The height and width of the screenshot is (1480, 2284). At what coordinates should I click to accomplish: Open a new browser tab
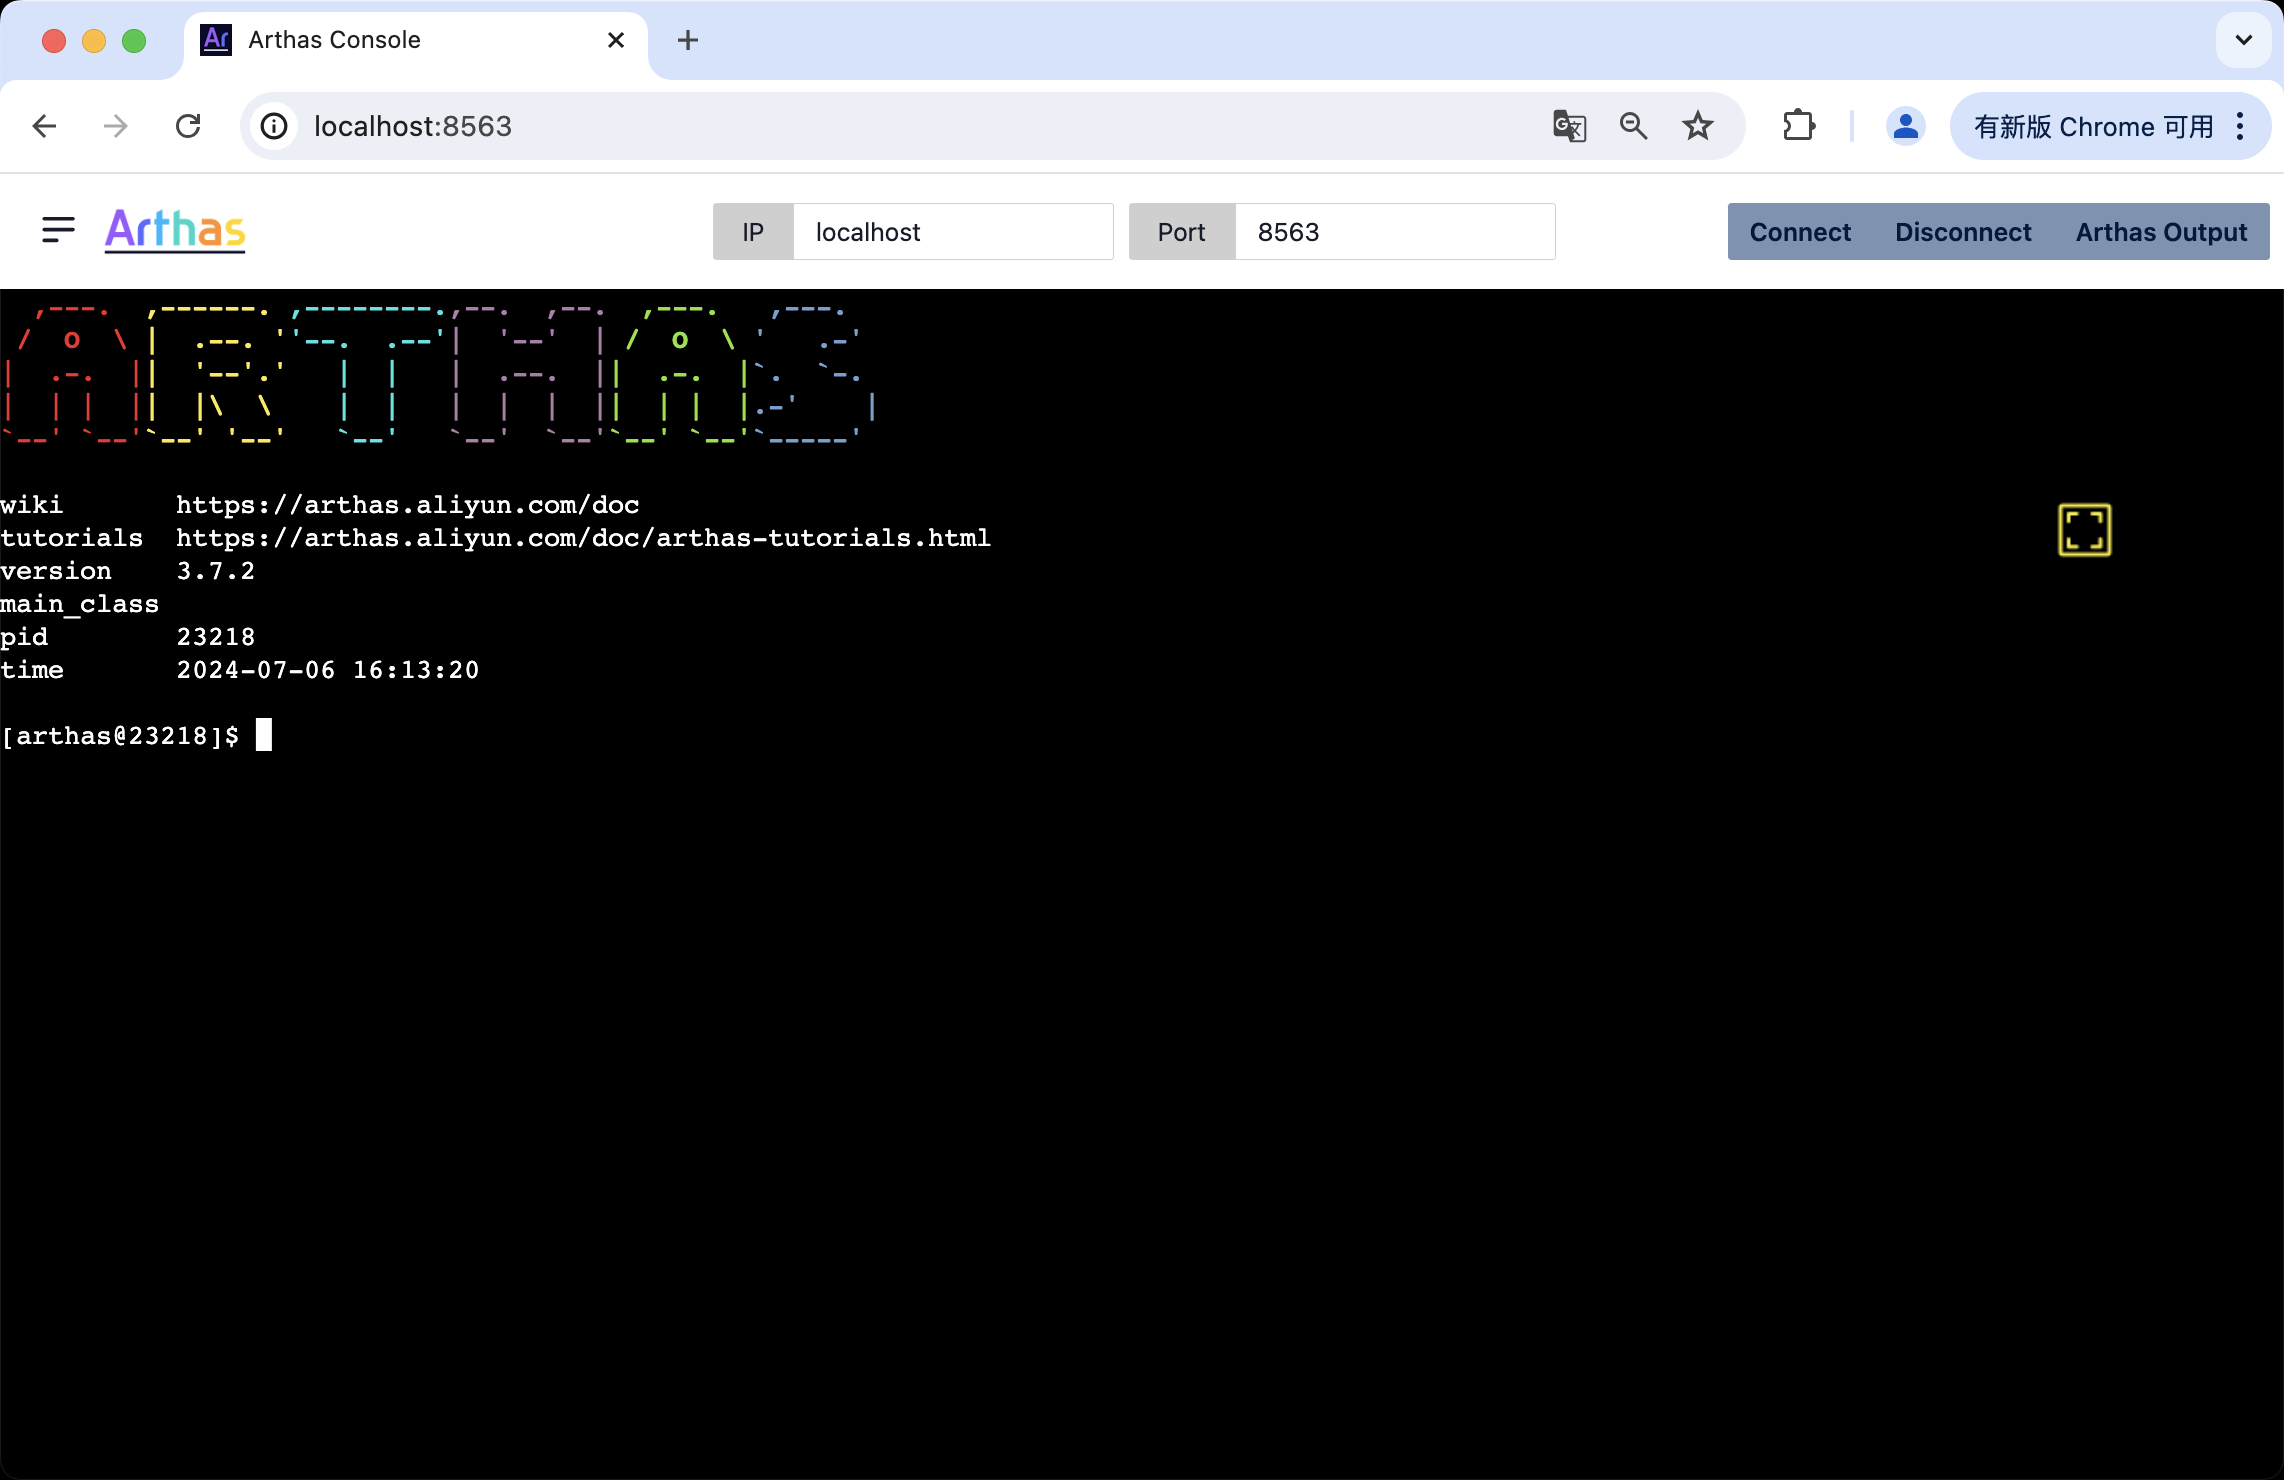click(688, 40)
